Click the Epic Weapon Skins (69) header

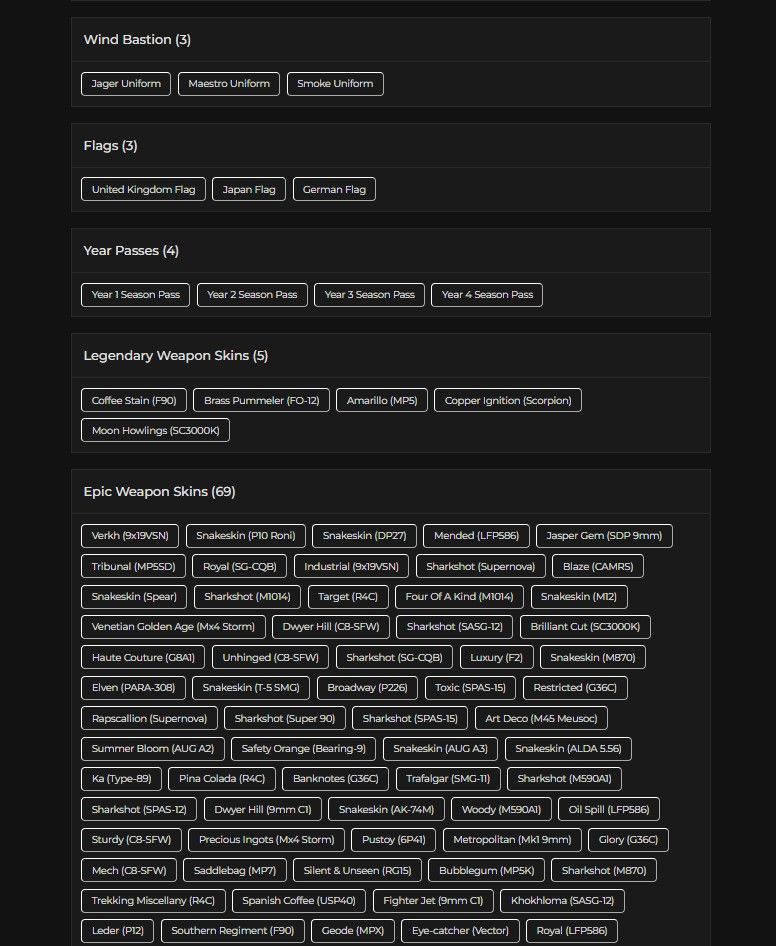[159, 492]
